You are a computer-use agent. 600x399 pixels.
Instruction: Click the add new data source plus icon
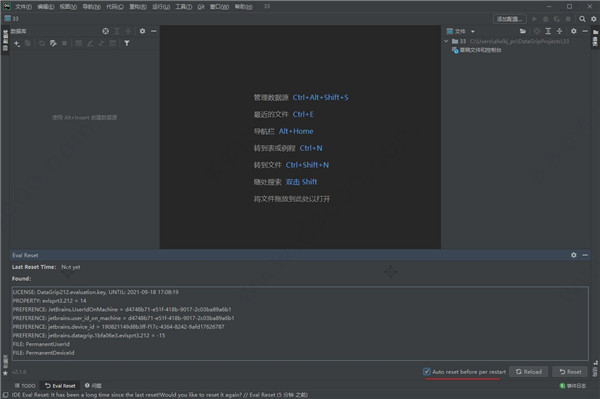tap(17, 44)
